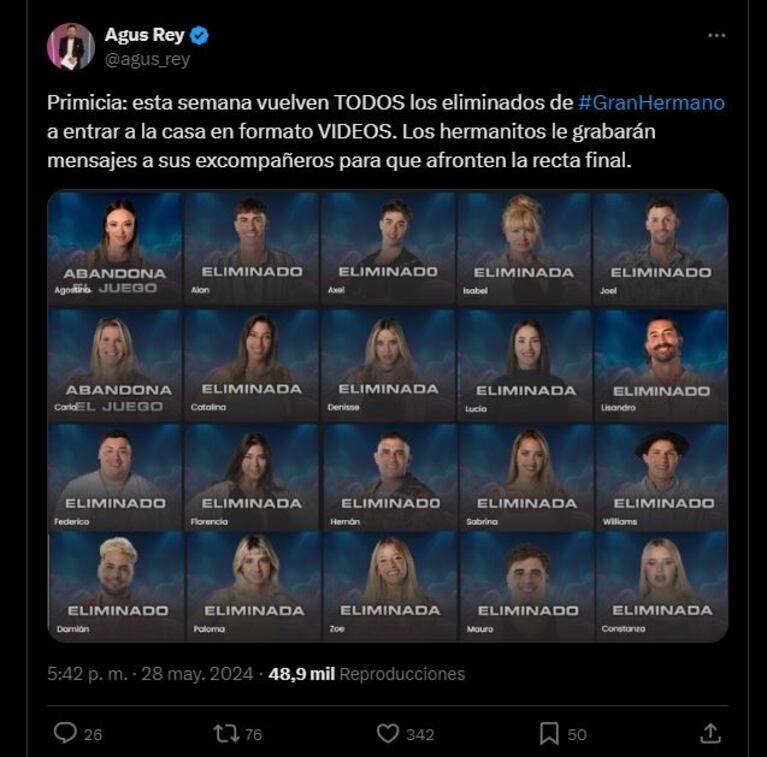Select Lisandro's eliminated photo tile
Image resolution: width=767 pixels, height=757 pixels.
pyautogui.click(x=661, y=365)
